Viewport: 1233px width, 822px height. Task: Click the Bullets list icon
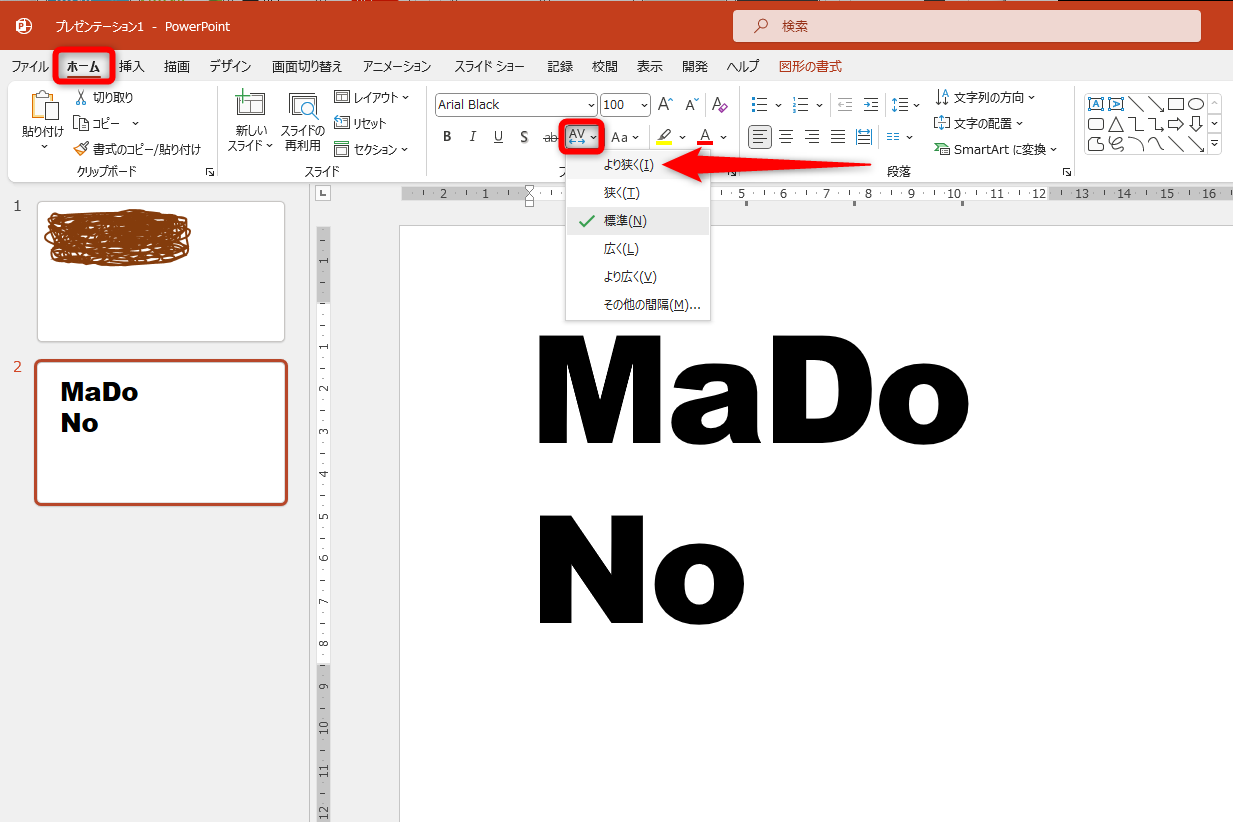click(x=759, y=105)
